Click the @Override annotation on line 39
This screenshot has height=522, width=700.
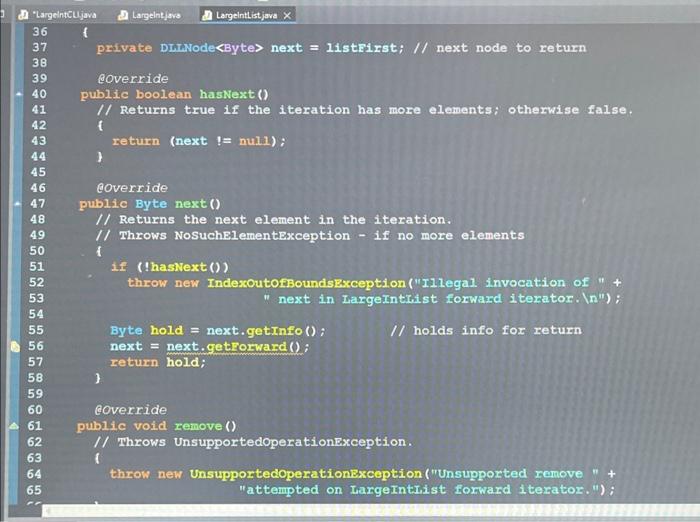coord(133,79)
